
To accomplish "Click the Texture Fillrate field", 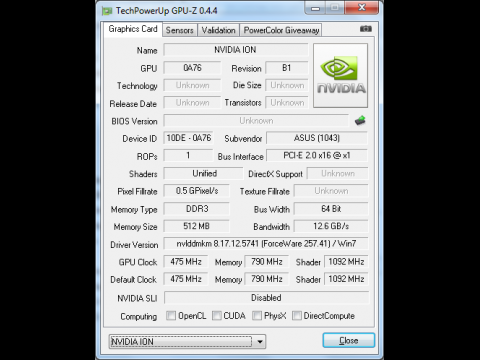I will [331, 191].
